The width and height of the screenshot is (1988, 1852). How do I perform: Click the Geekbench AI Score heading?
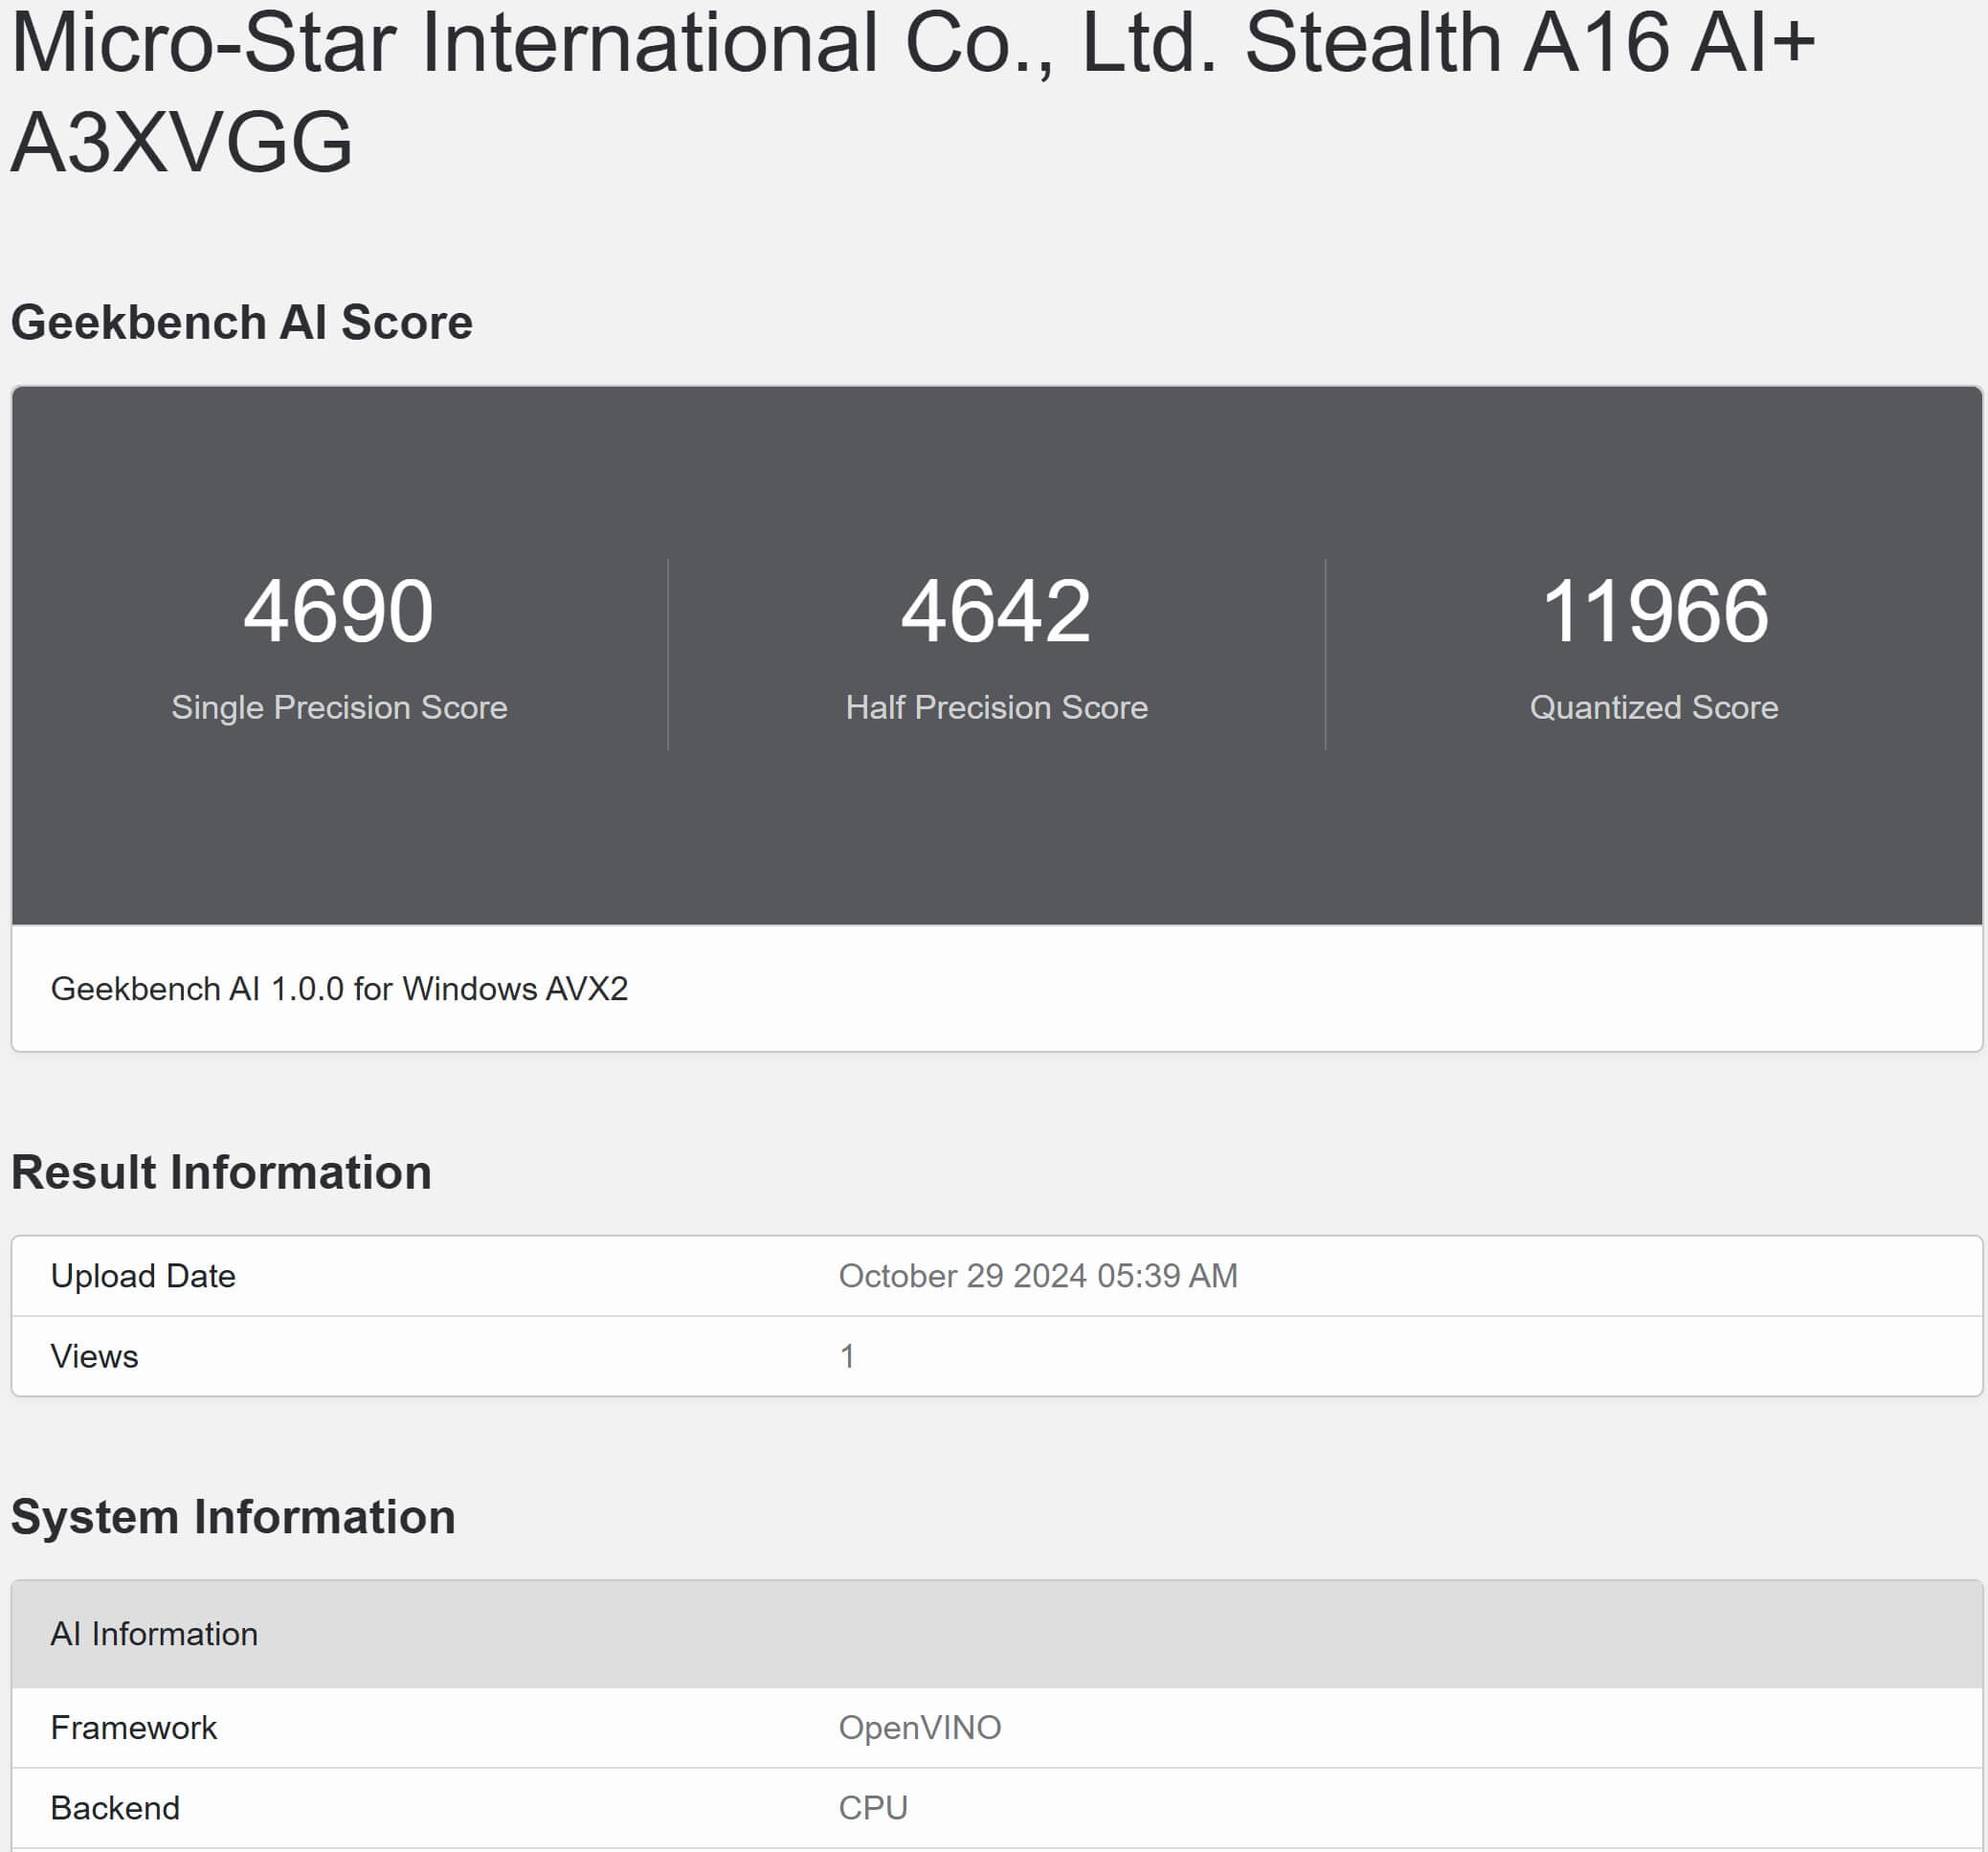coord(241,322)
